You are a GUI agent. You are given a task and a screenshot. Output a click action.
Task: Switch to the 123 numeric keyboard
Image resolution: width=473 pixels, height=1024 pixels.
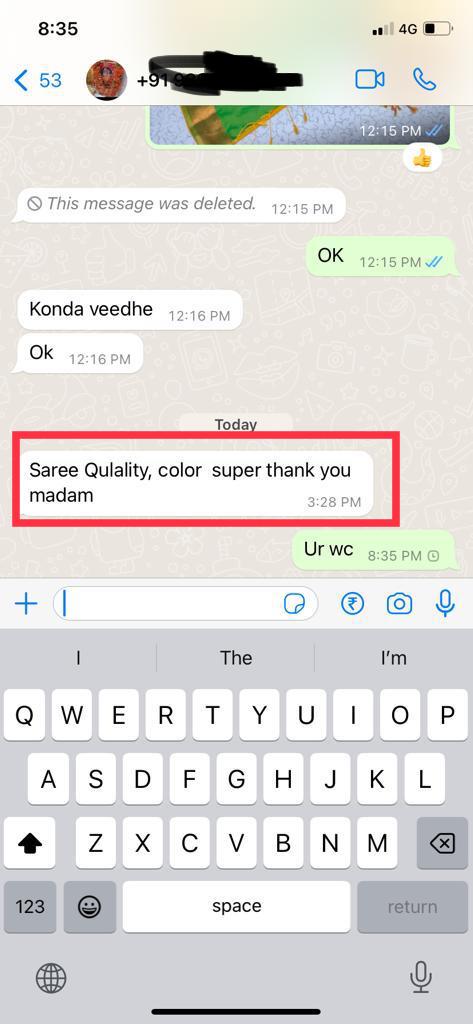pos(30,906)
